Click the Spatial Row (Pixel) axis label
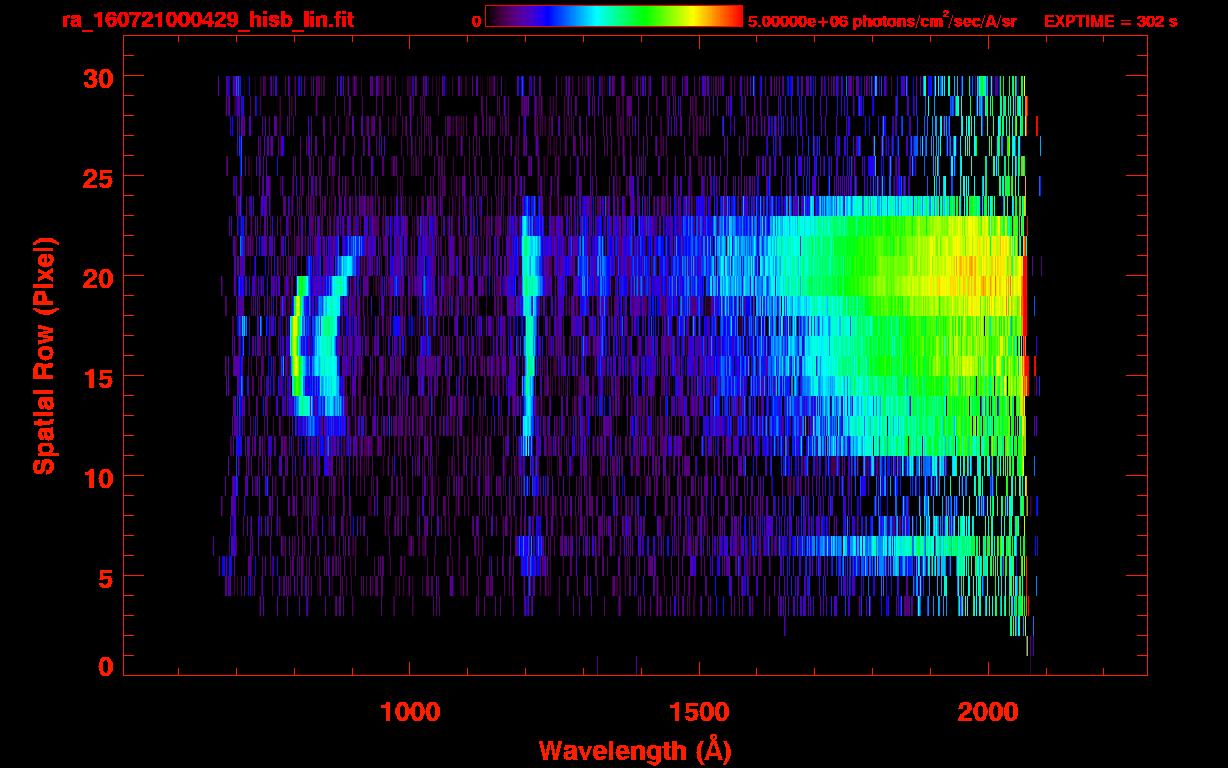 (x=44, y=356)
